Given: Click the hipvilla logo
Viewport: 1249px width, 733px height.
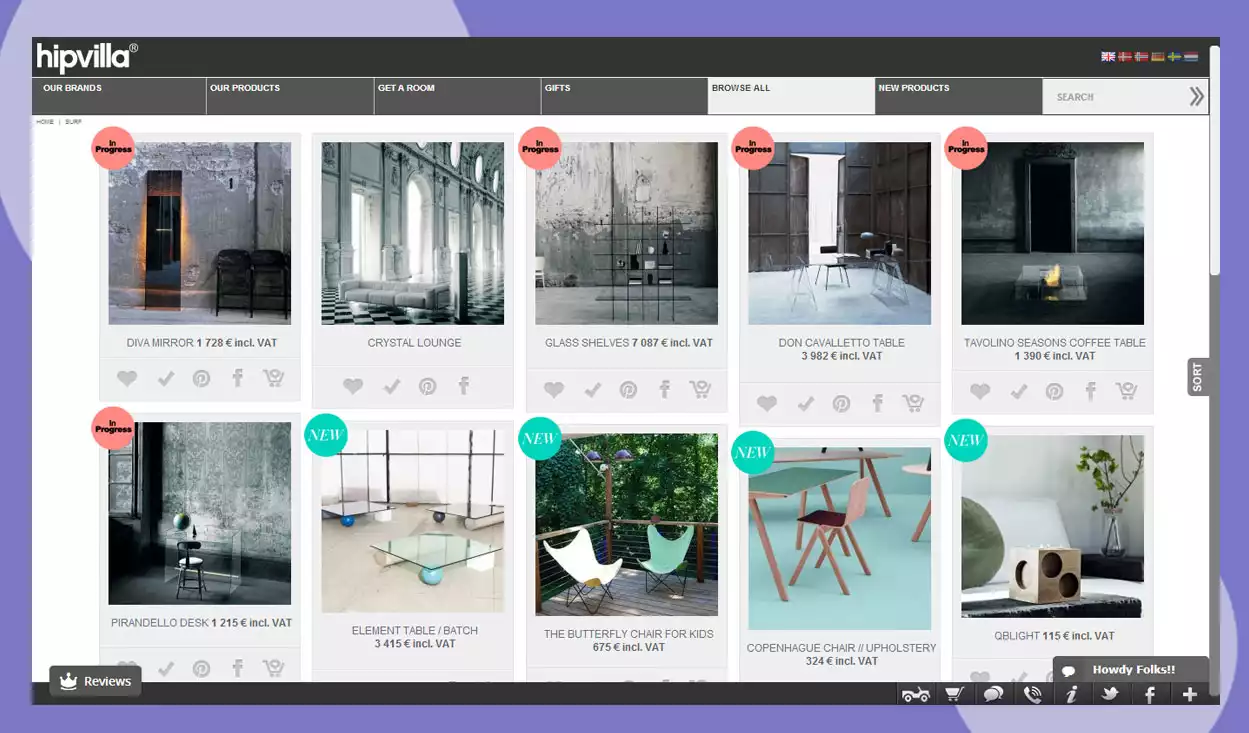Looking at the screenshot, I should pyautogui.click(x=87, y=57).
